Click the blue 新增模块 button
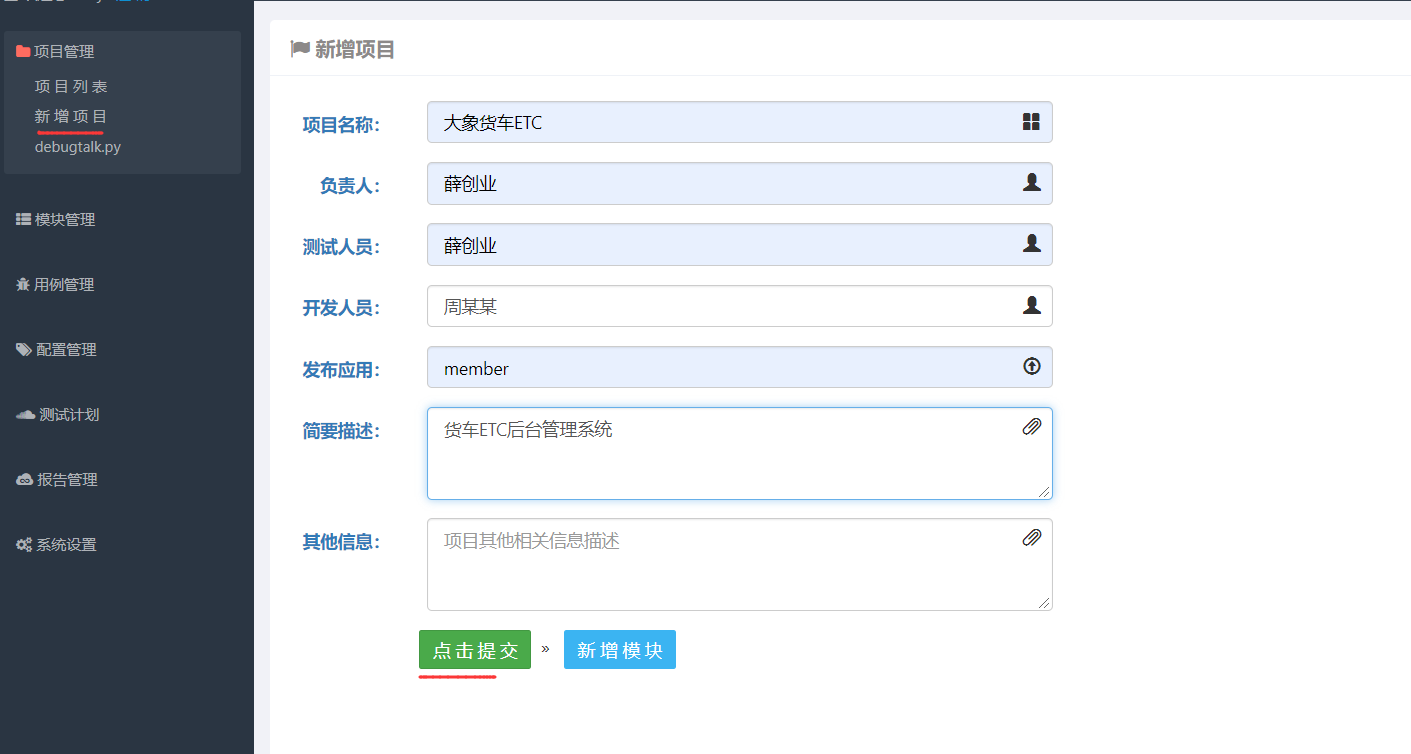This screenshot has height=754, width=1411. click(620, 650)
